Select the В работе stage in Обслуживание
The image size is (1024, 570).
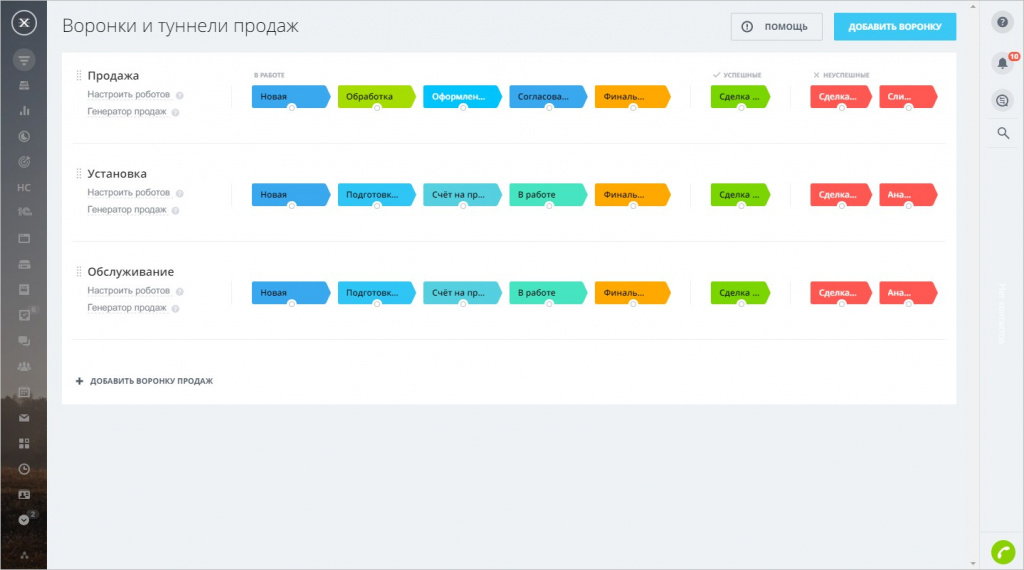(x=548, y=293)
